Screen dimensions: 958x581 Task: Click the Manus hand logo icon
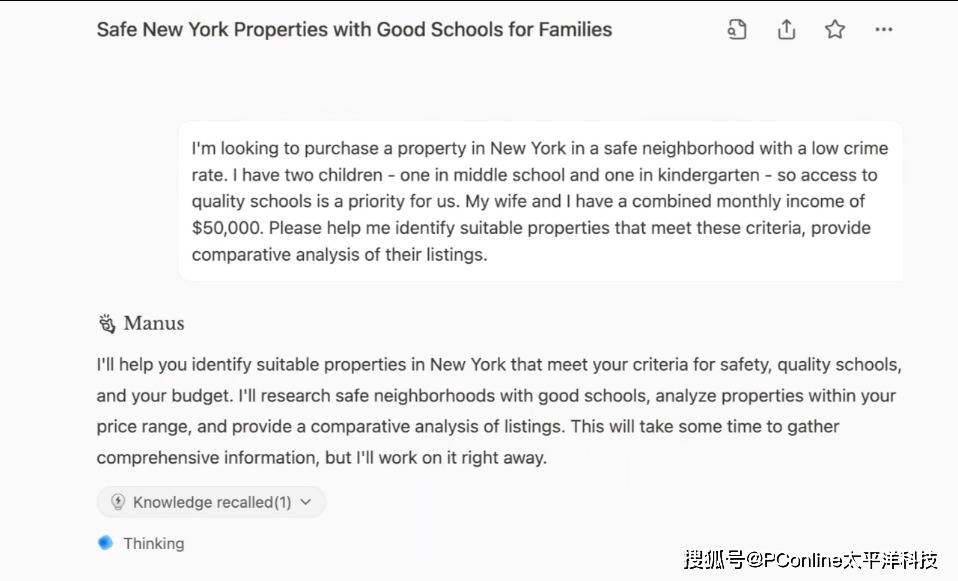point(106,323)
